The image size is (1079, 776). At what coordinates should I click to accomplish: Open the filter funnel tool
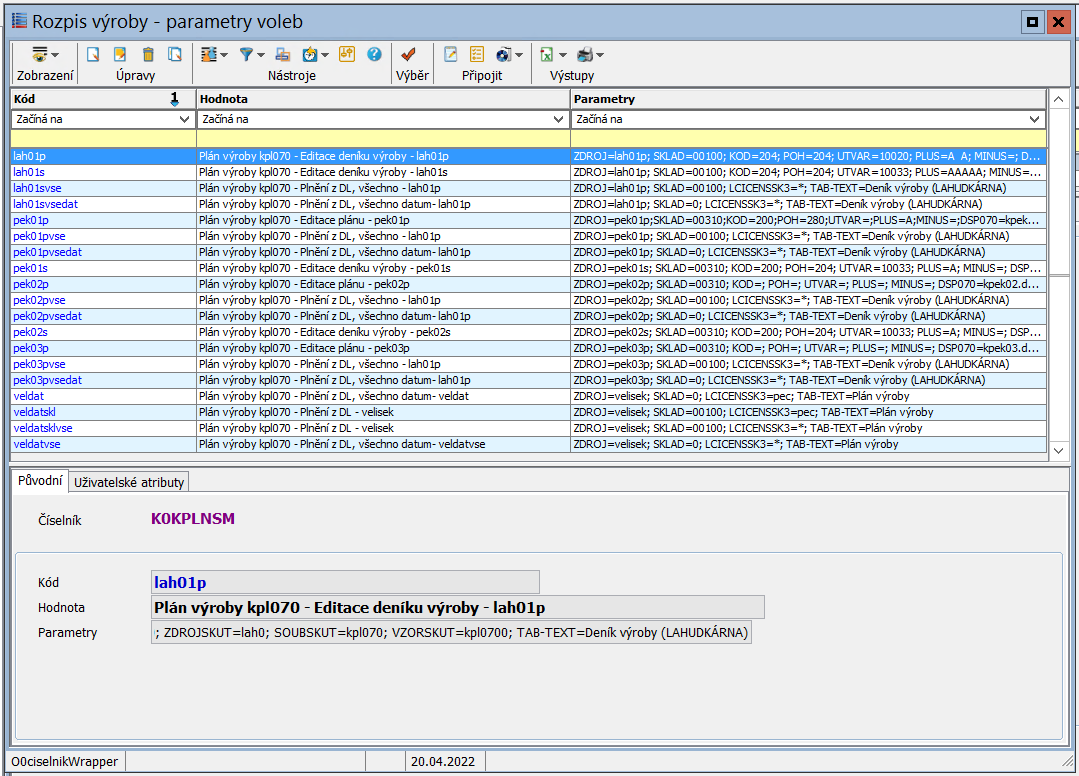click(x=248, y=55)
